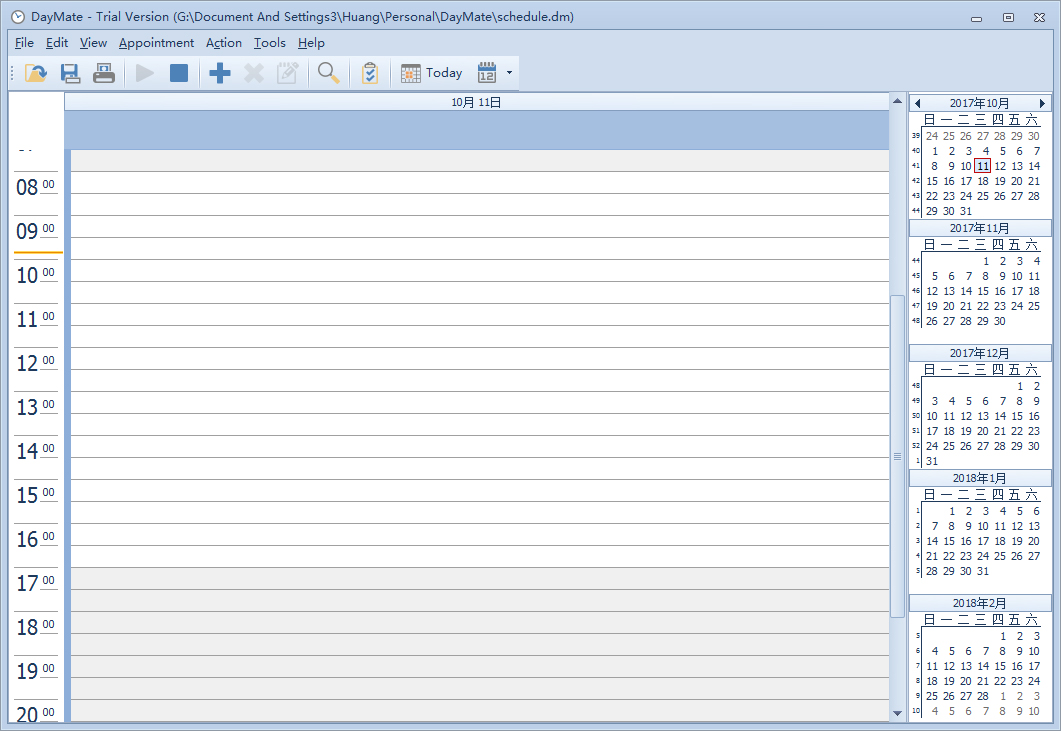This screenshot has width=1061, height=731.
Task: Click the Search magnifier icon
Action: 328,73
